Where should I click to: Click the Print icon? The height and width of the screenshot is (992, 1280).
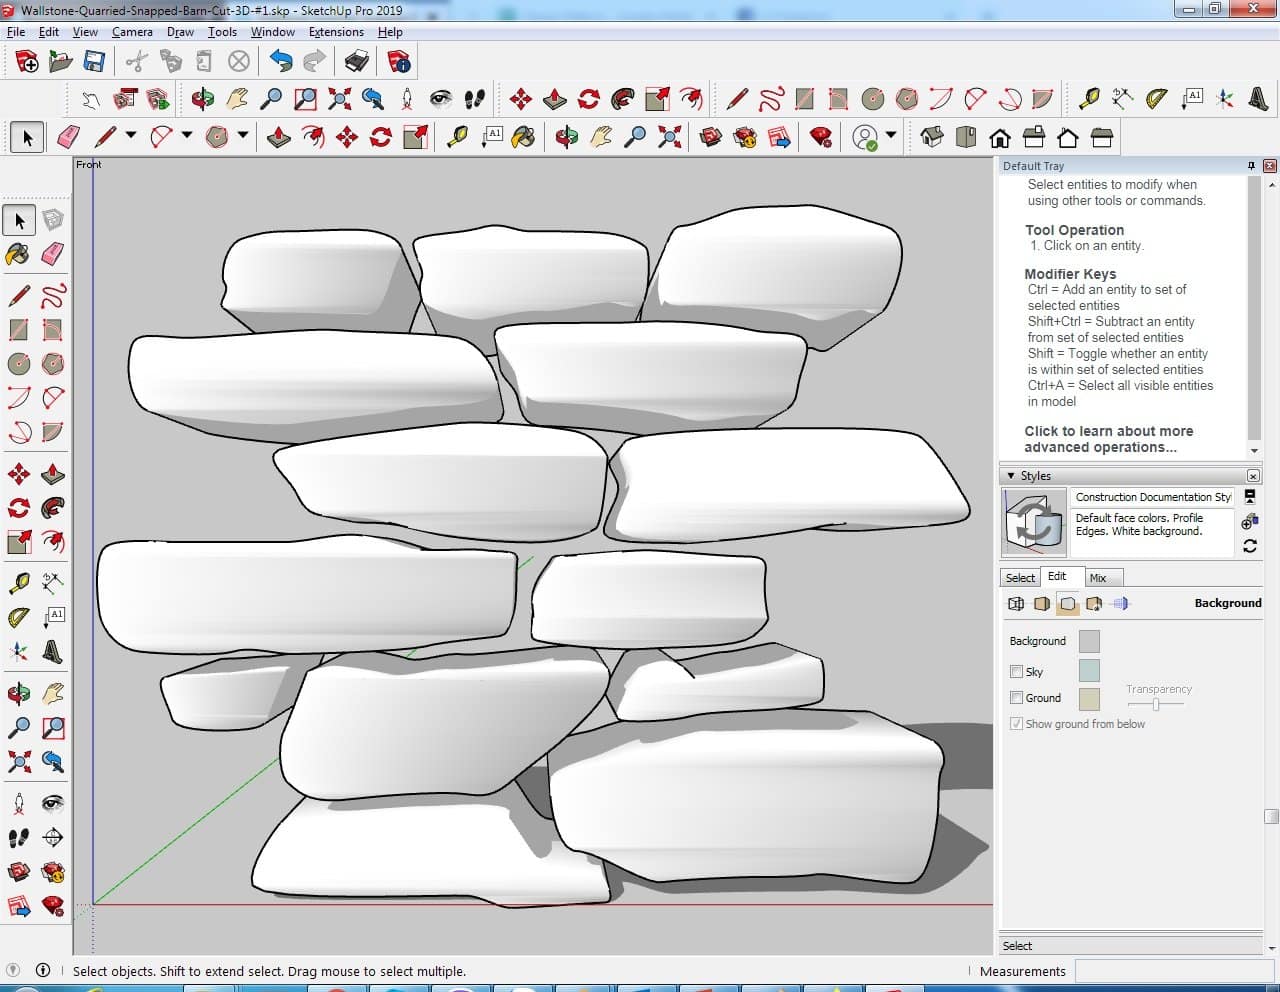(x=357, y=62)
